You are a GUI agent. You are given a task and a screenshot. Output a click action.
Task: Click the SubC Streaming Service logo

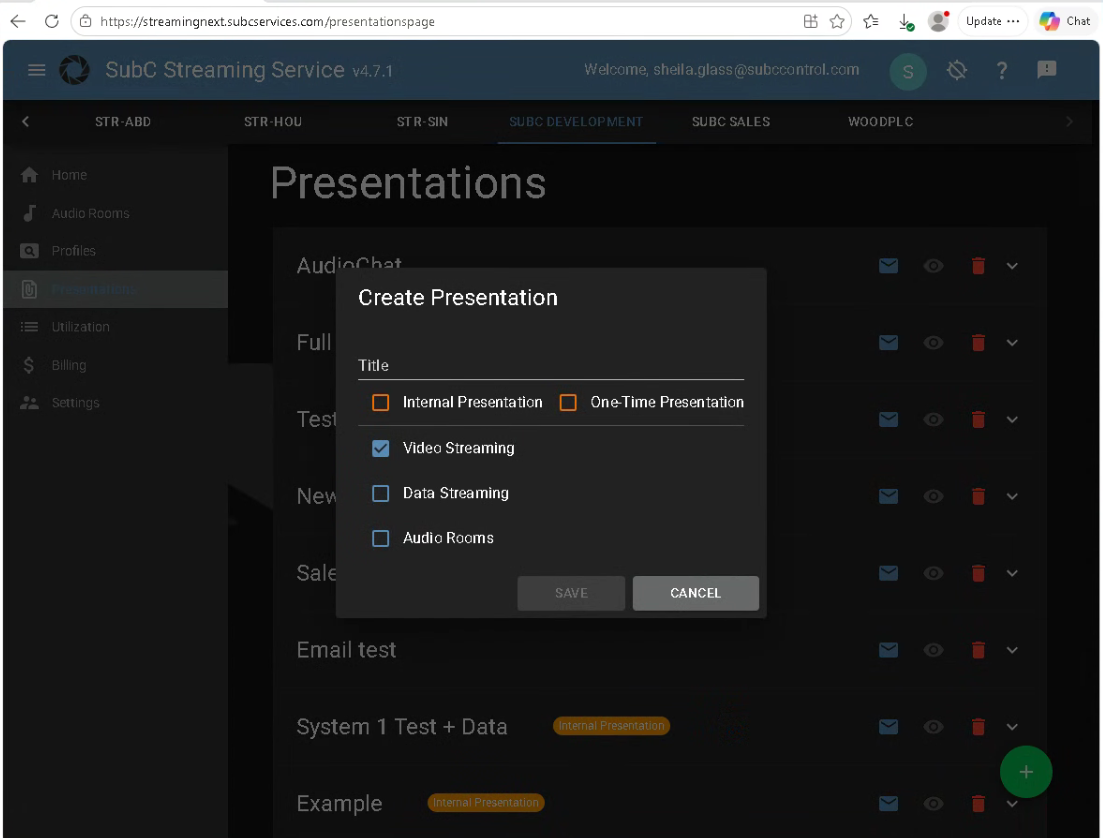(75, 70)
